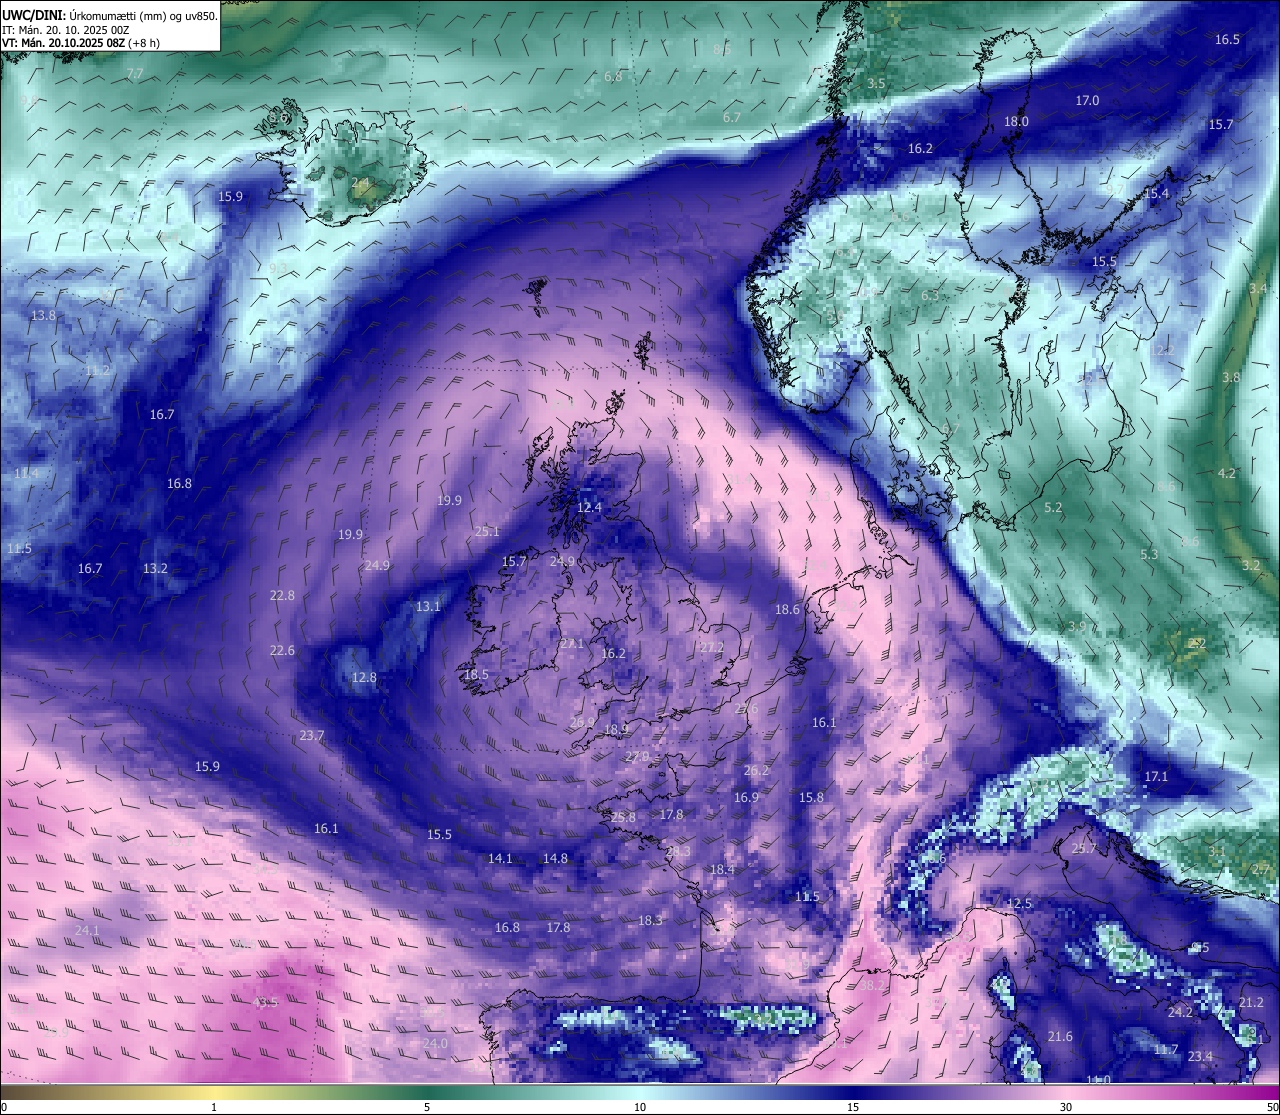Image resolution: width=1280 pixels, height=1115 pixels.
Task: Click the 24.0 value near Iberia
Action: 435,1044
